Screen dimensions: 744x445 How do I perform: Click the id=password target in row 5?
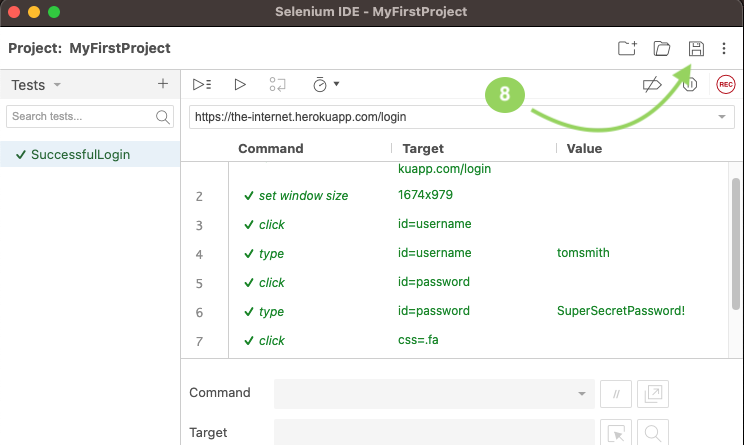click(x=434, y=282)
